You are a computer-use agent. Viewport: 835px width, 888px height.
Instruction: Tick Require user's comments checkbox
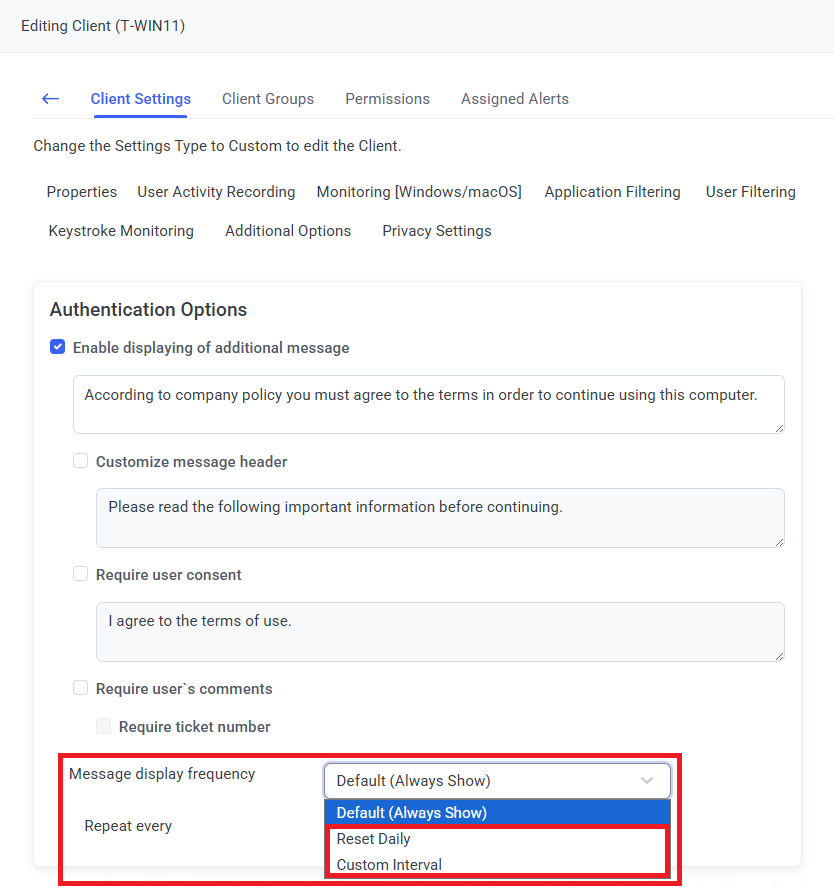tap(81, 689)
